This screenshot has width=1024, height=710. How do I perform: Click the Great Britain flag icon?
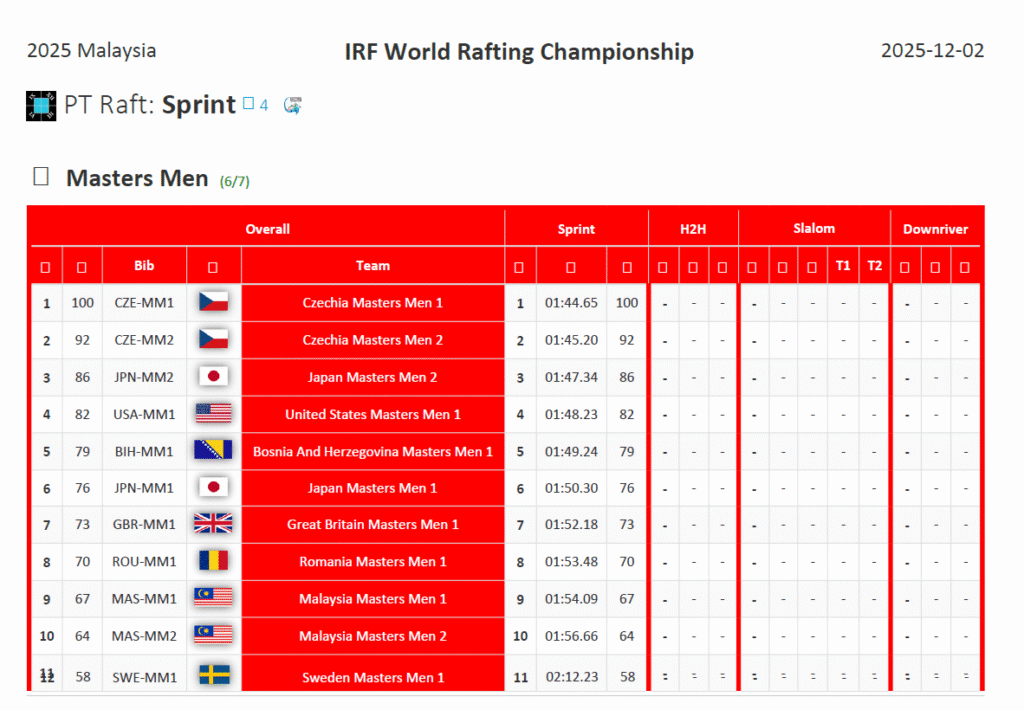(x=213, y=524)
